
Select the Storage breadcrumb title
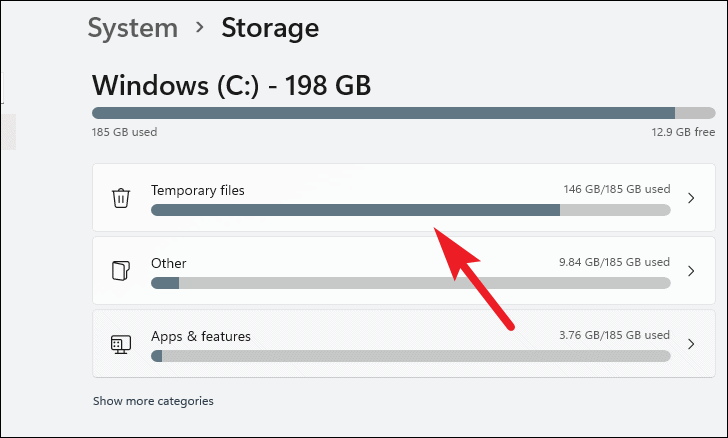[x=269, y=28]
